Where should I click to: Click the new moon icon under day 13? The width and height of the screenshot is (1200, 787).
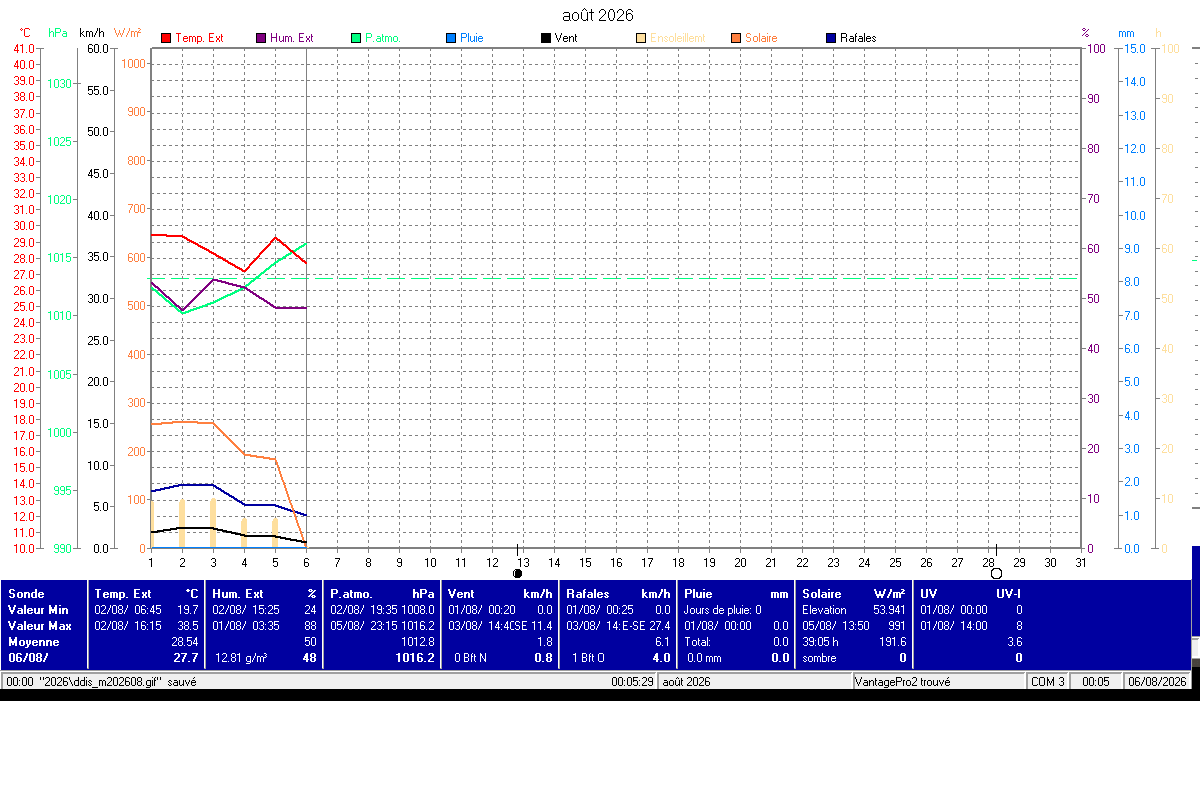[517, 573]
